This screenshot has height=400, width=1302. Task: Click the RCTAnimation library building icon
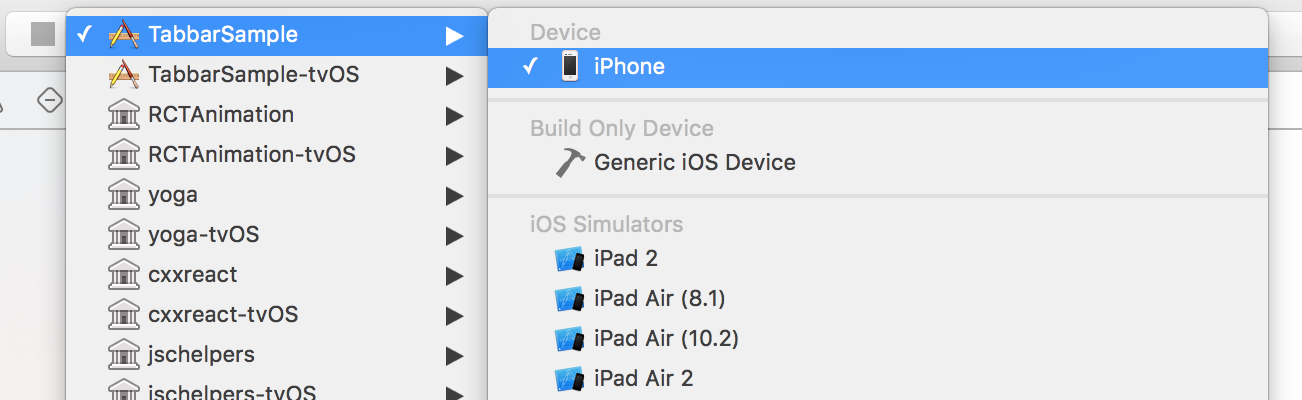tap(122, 114)
